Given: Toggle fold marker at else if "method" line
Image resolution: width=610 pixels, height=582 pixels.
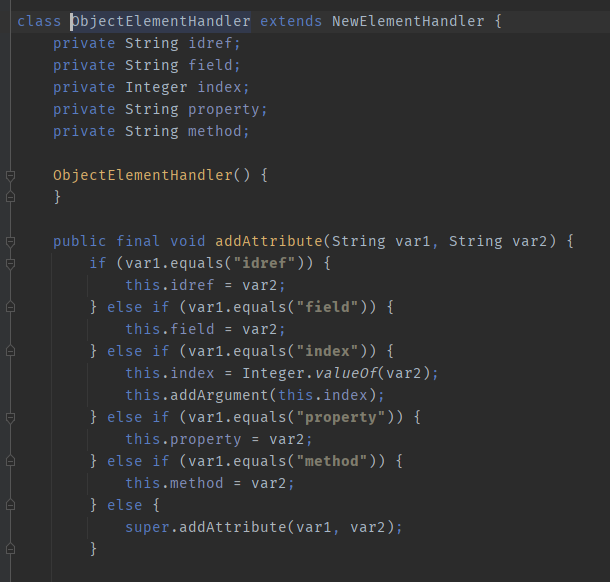Looking at the screenshot, I should pos(11,461).
